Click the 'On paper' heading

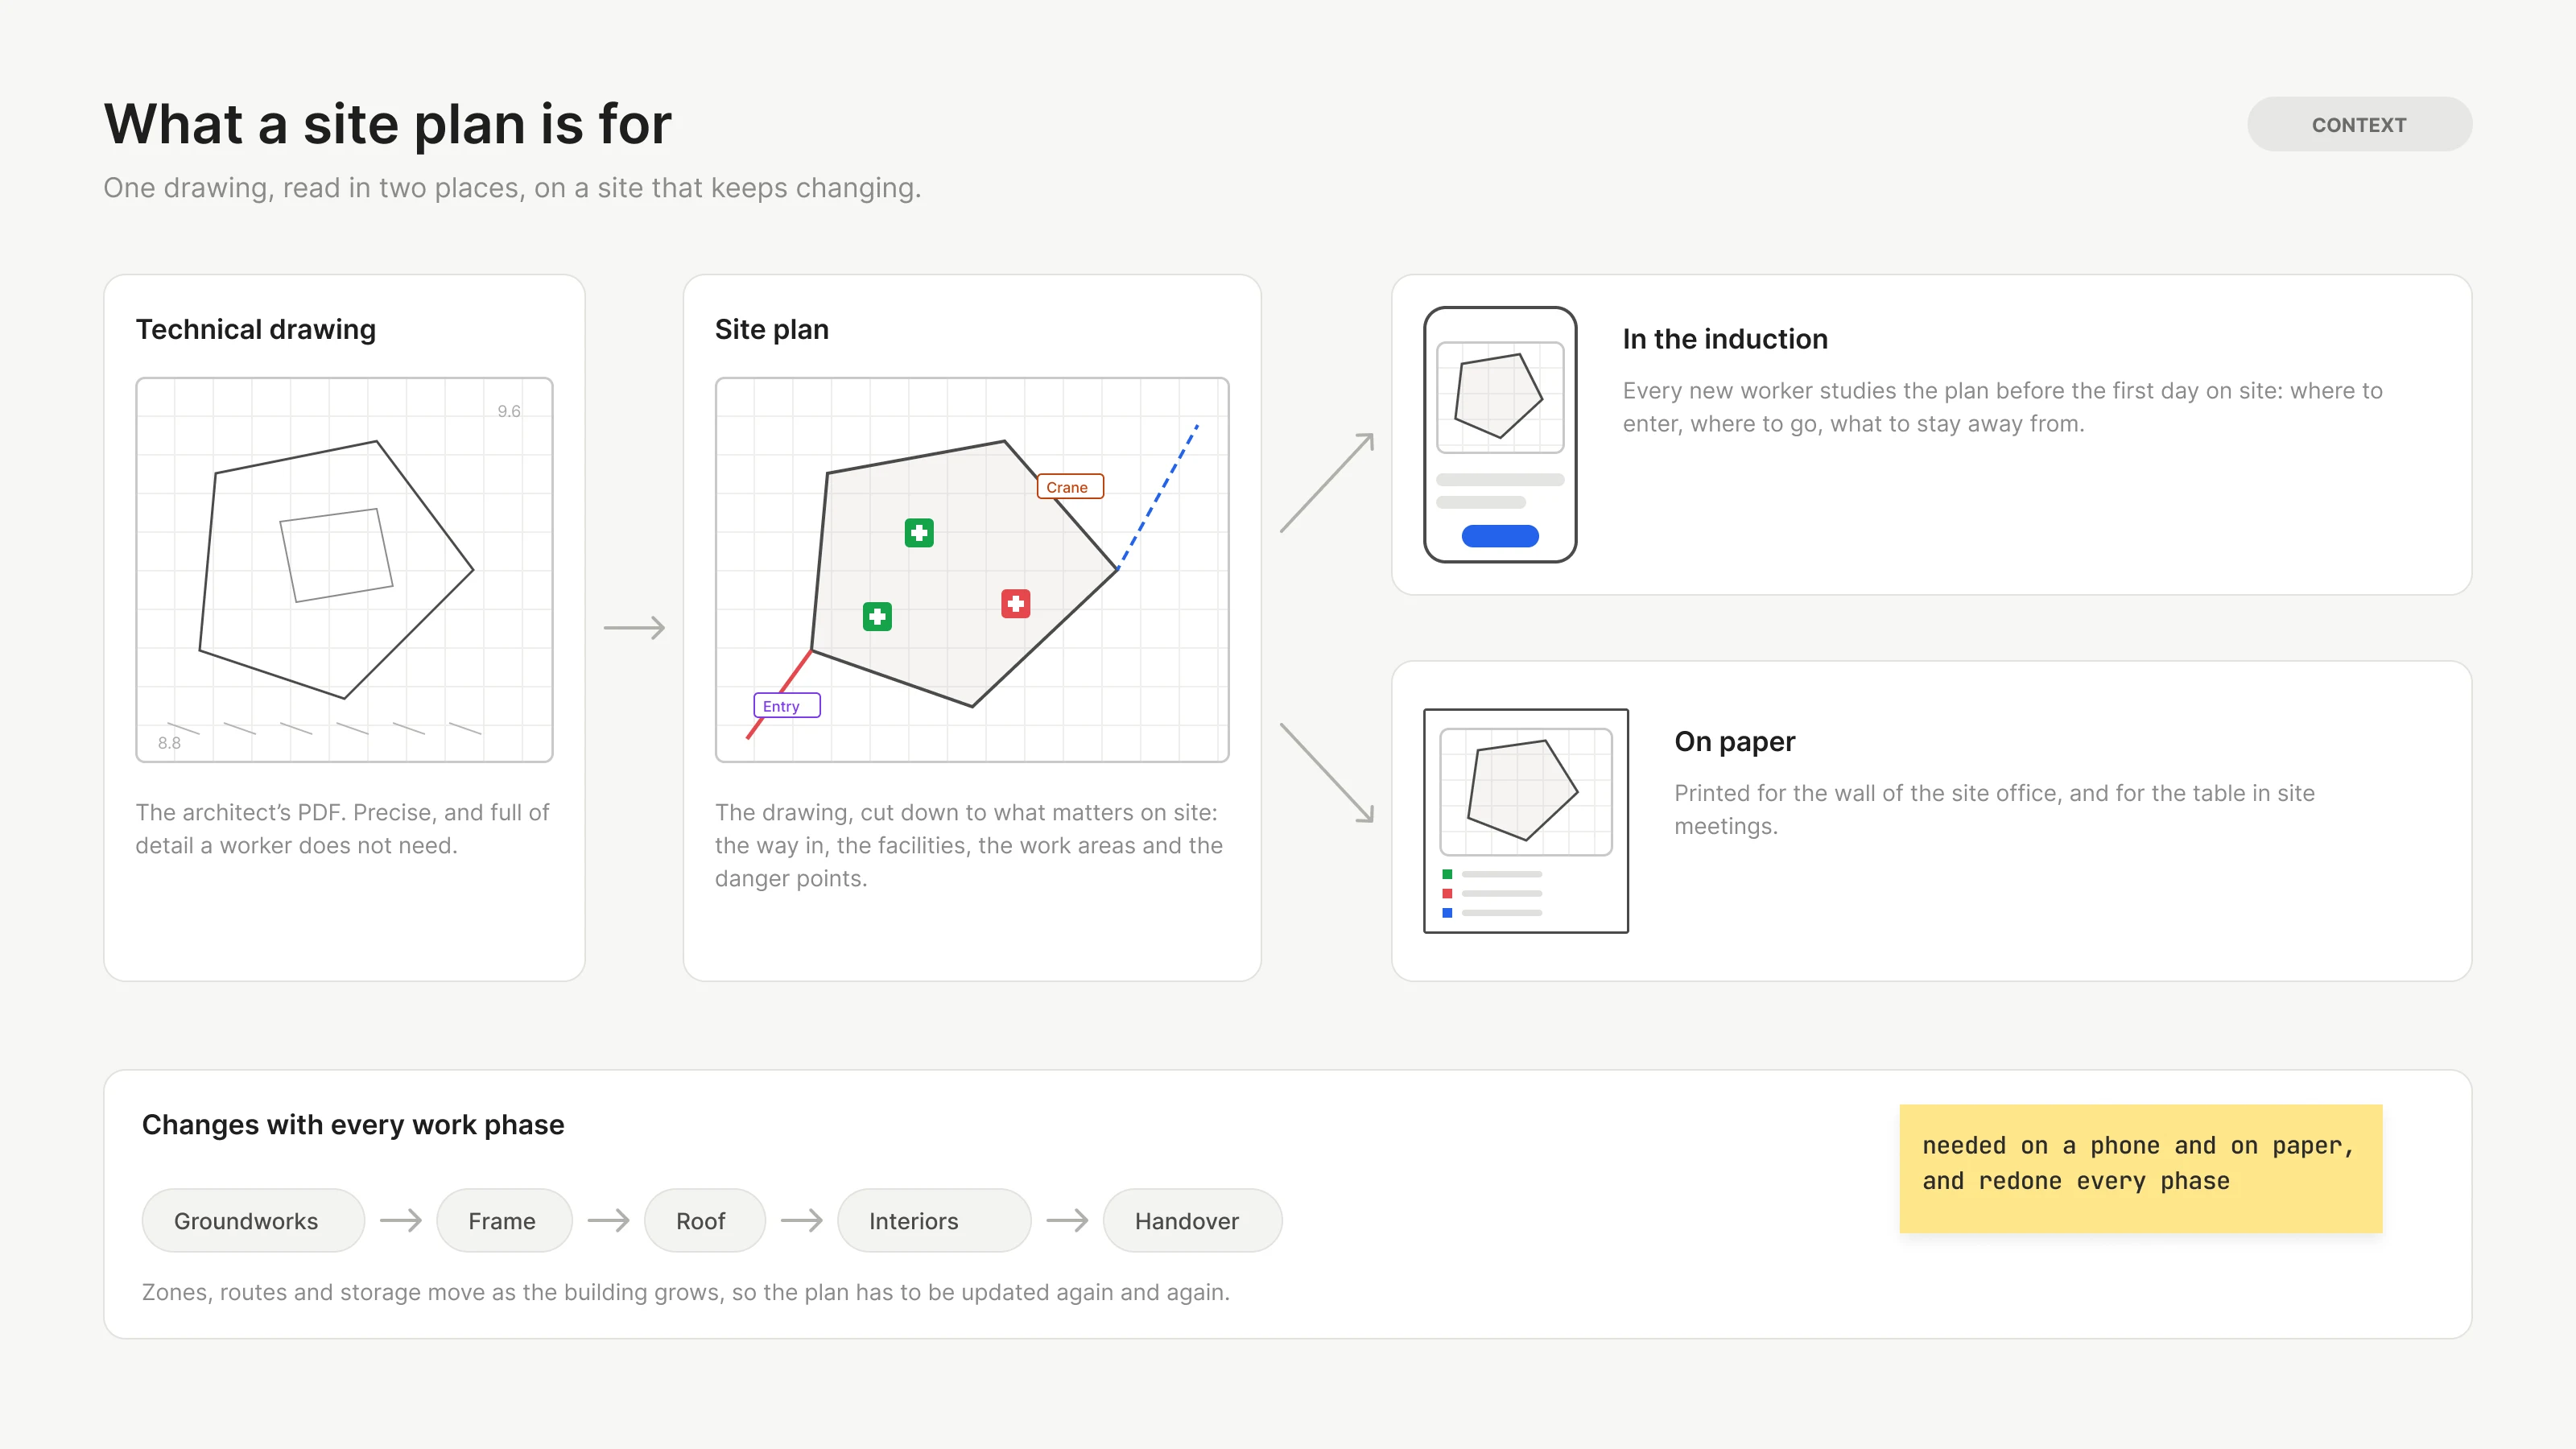pyautogui.click(x=1735, y=741)
